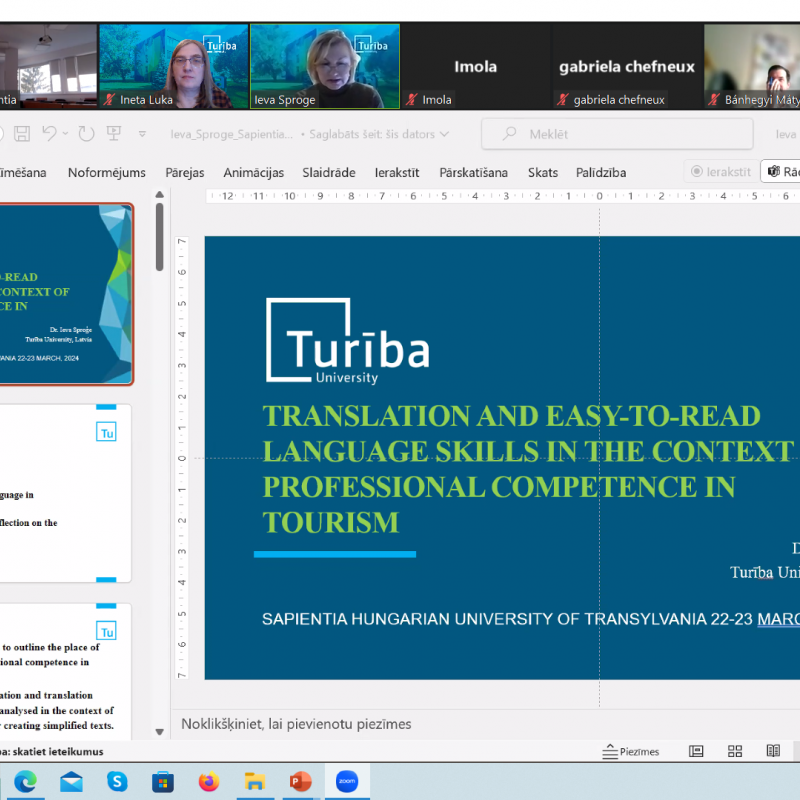Click the Save icon in quick access toolbar
The height and width of the screenshot is (800, 800).
pos(22,134)
